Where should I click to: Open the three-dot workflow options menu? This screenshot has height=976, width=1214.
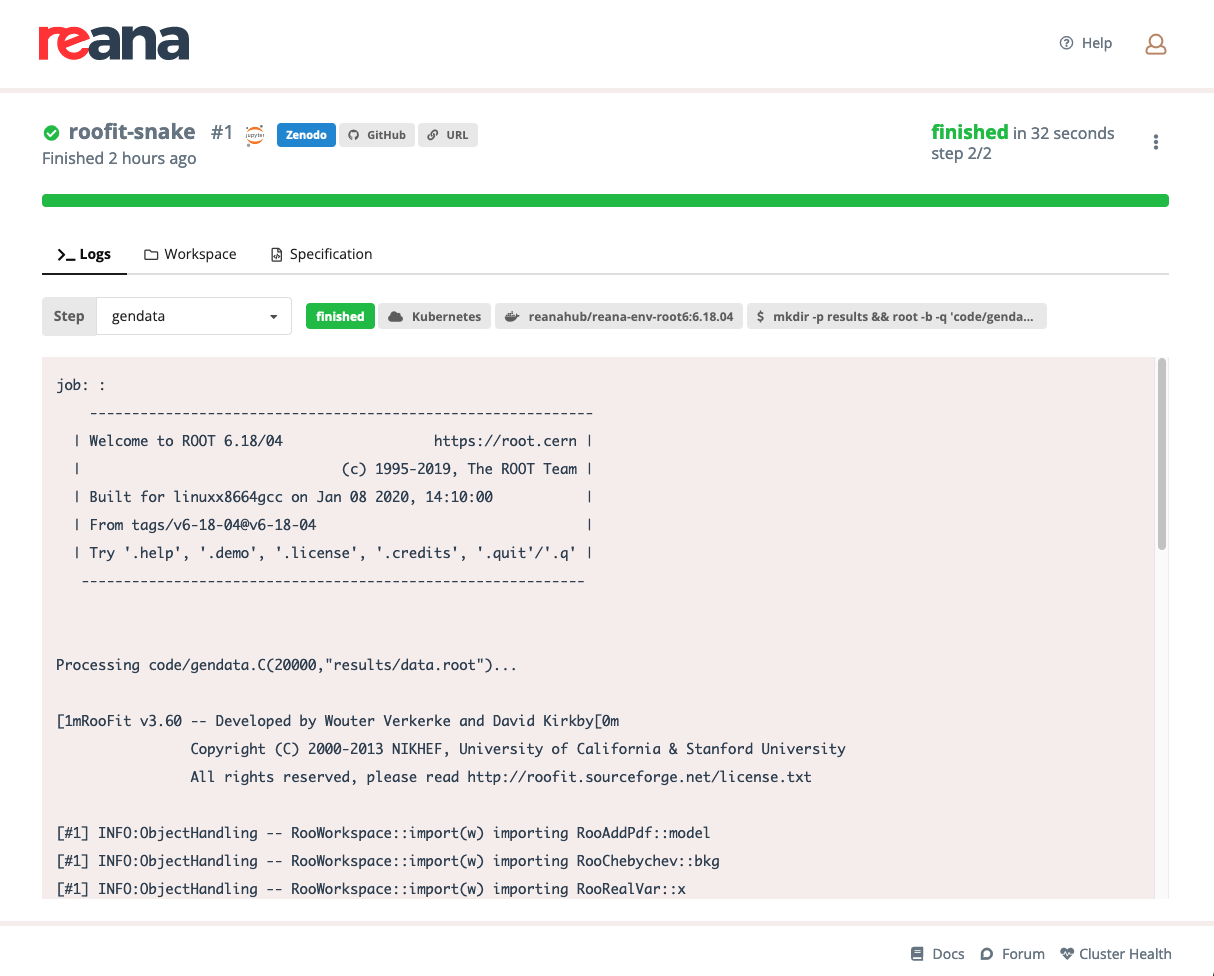coord(1155,141)
